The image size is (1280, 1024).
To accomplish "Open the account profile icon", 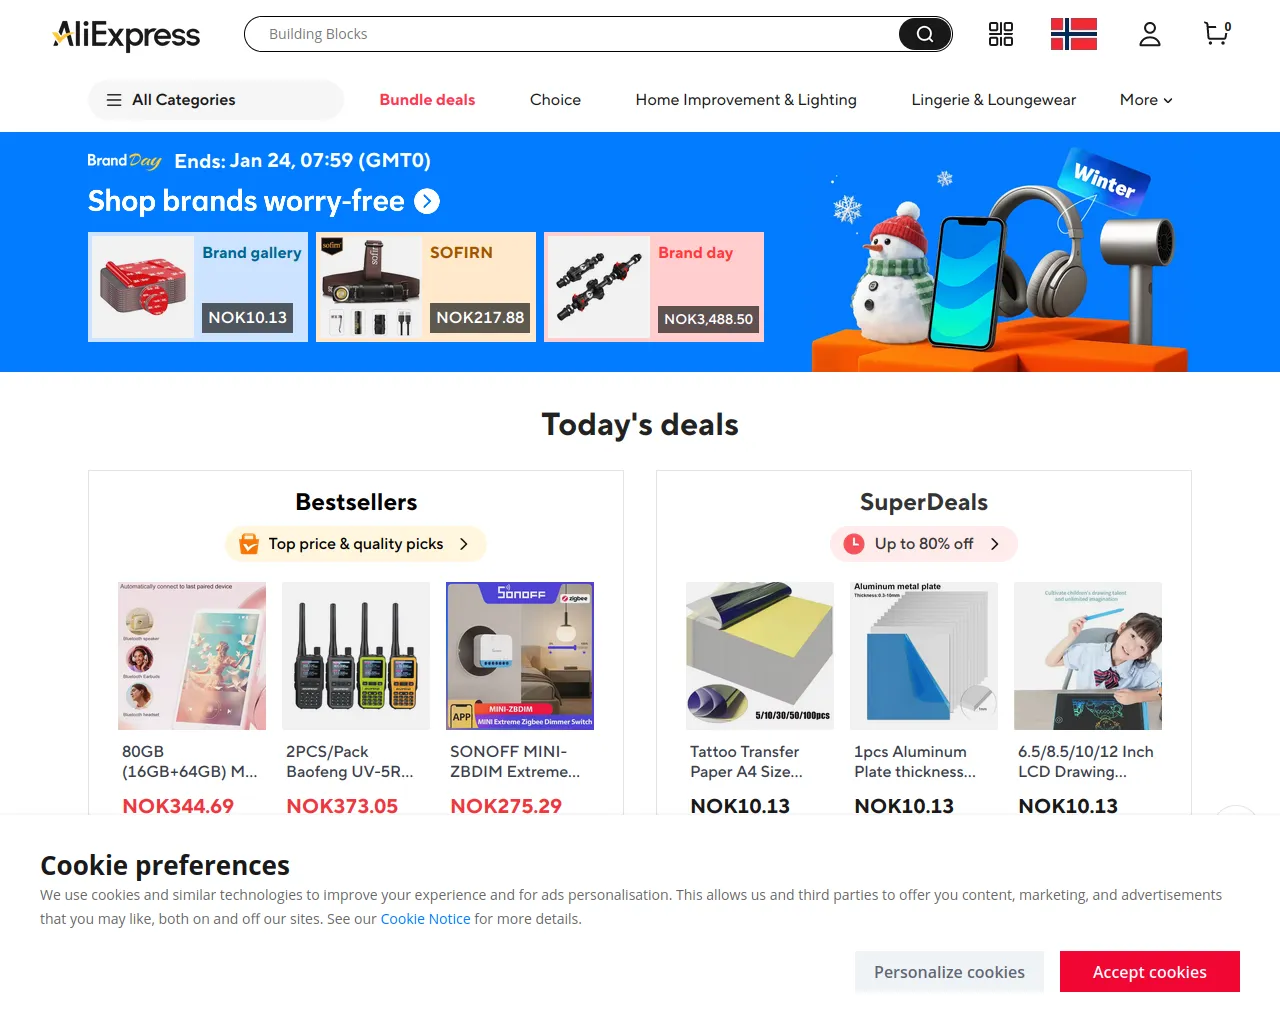I will click(x=1150, y=34).
